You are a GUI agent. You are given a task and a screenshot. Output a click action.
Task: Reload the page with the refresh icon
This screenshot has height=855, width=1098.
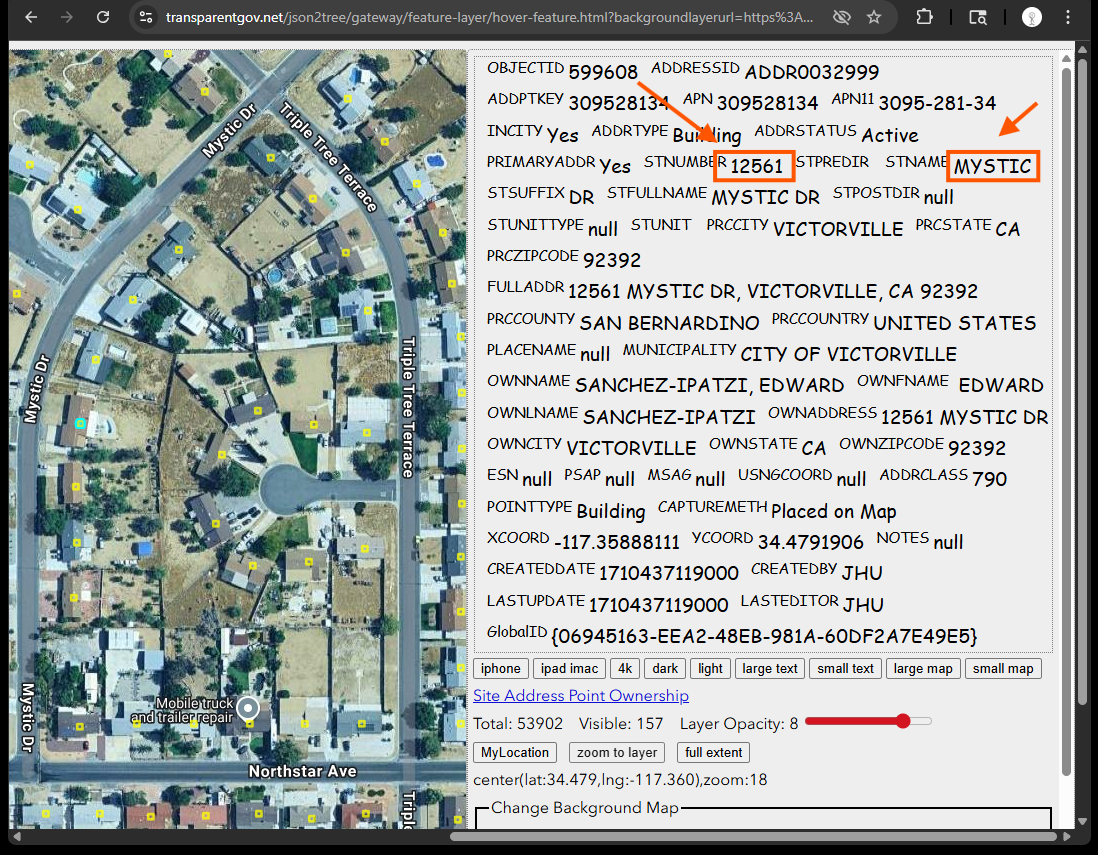103,17
